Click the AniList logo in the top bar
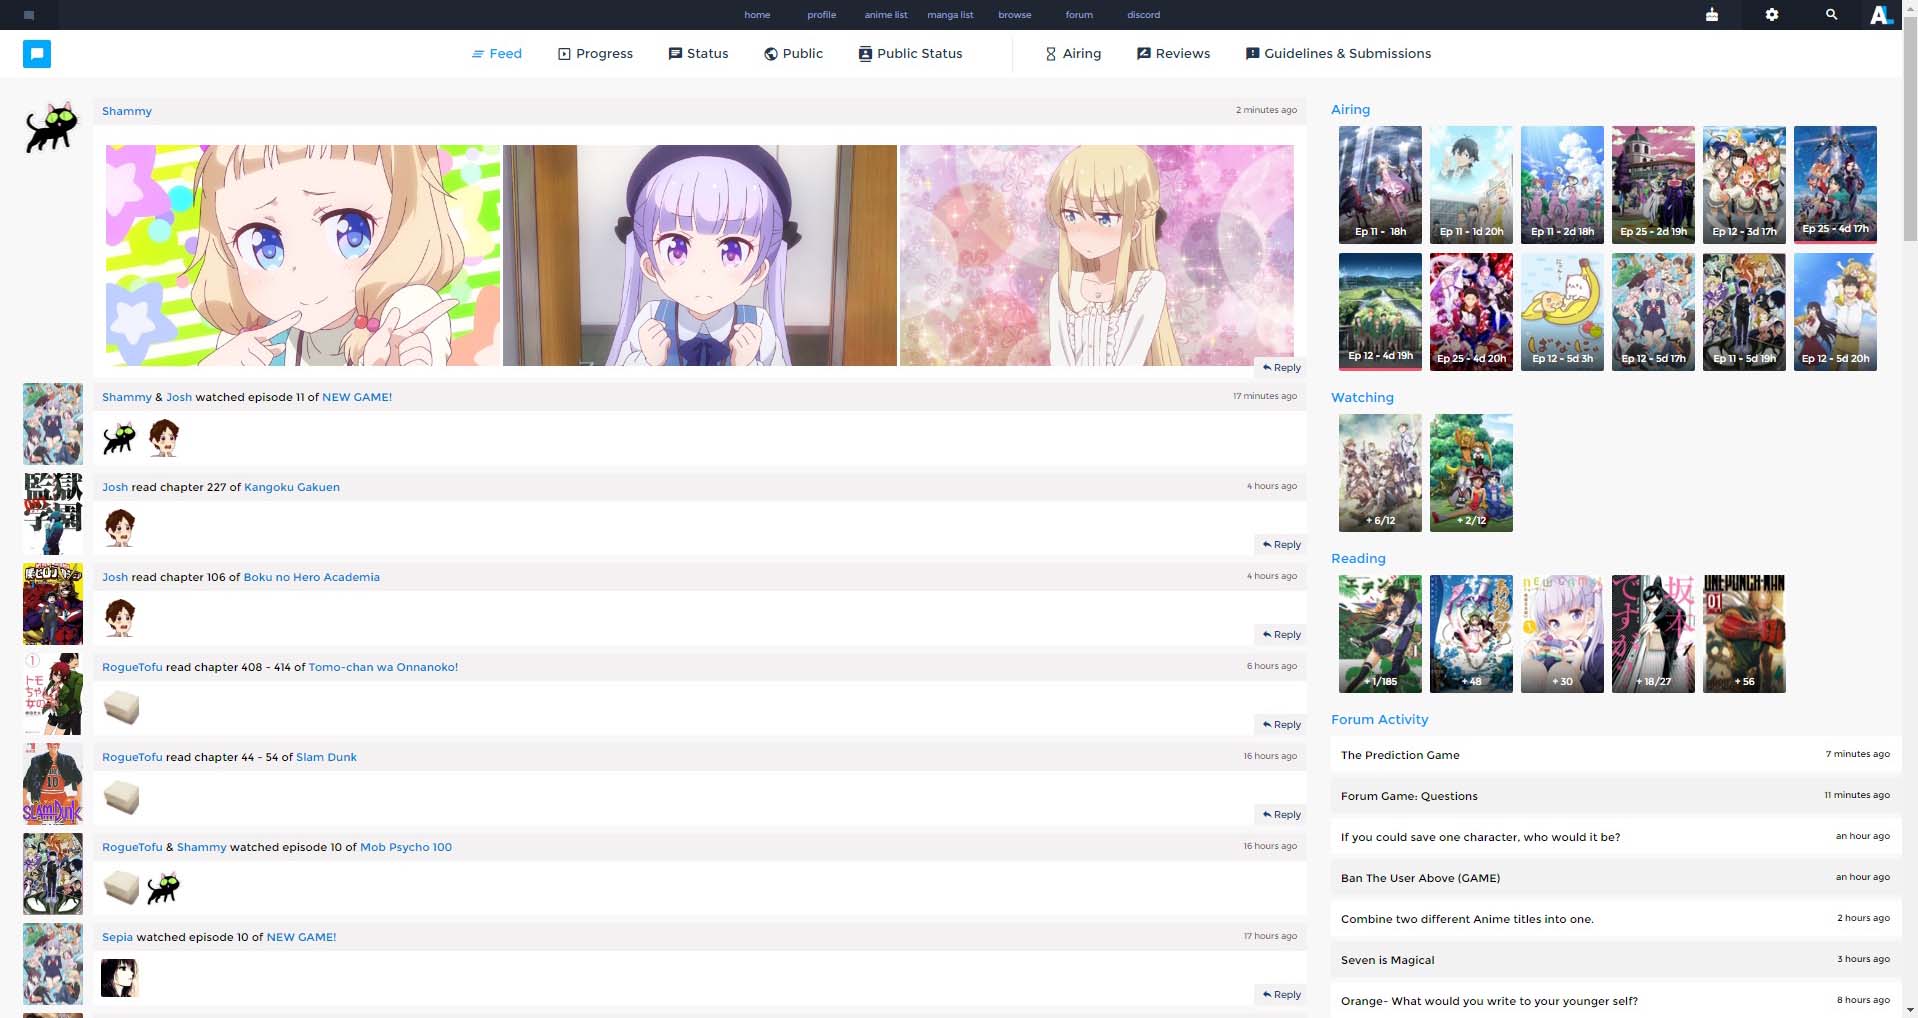The height and width of the screenshot is (1018, 1918). click(x=1881, y=15)
